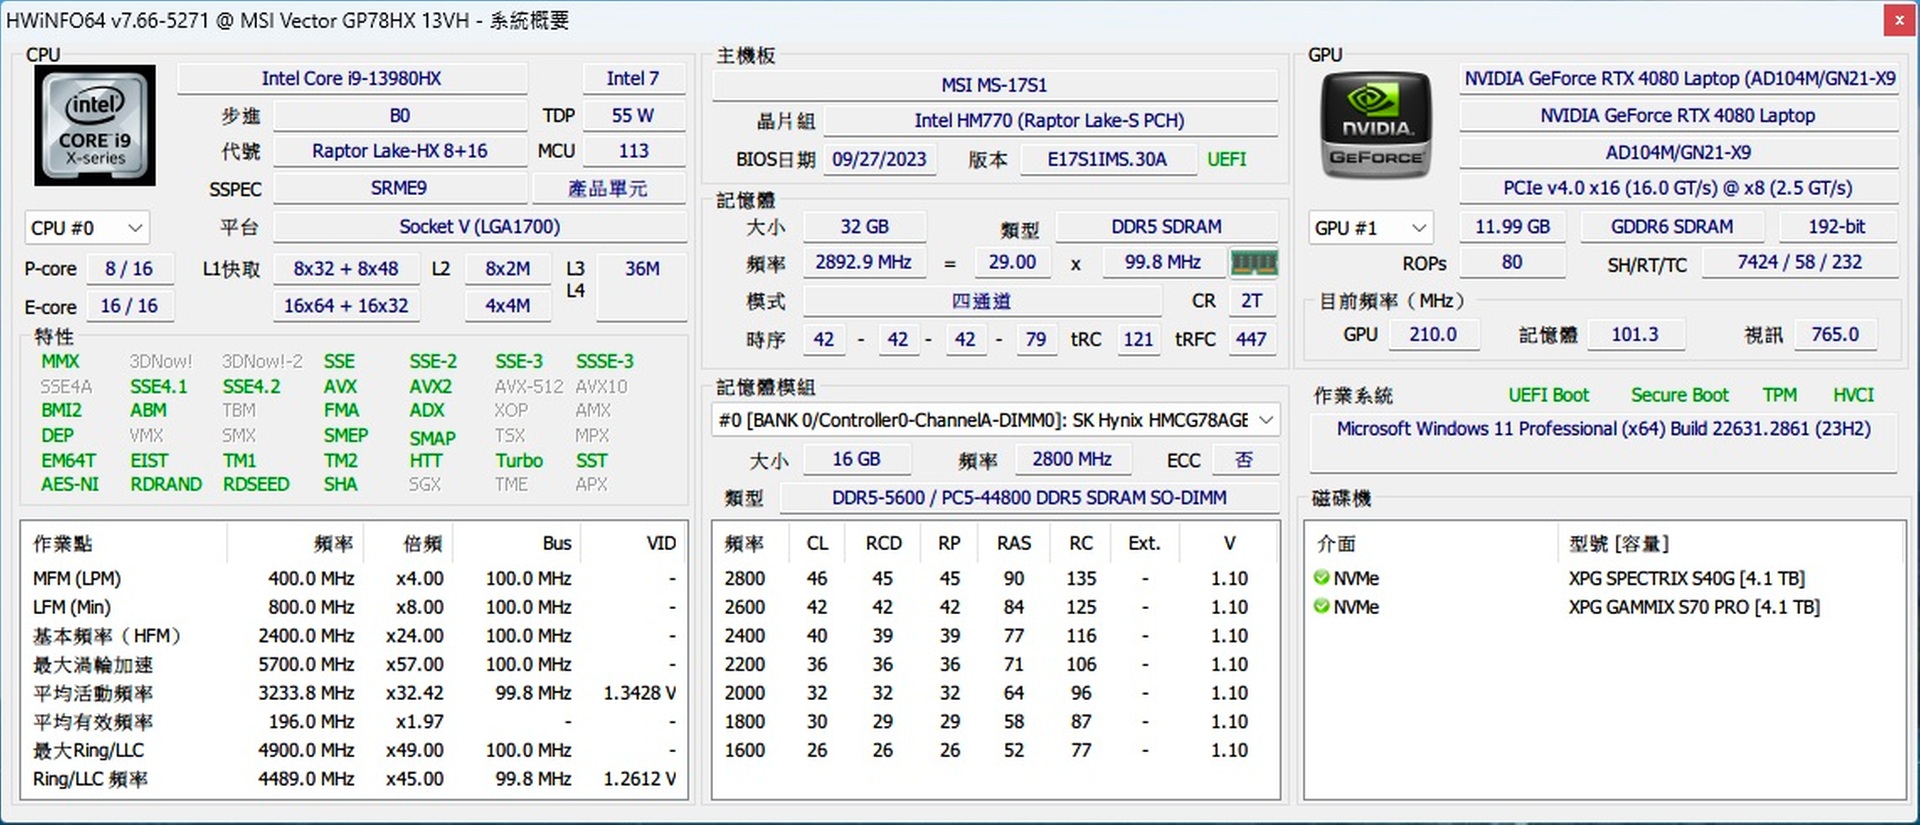Click the AVX2 feature flag
The height and width of the screenshot is (825, 1920).
(431, 387)
